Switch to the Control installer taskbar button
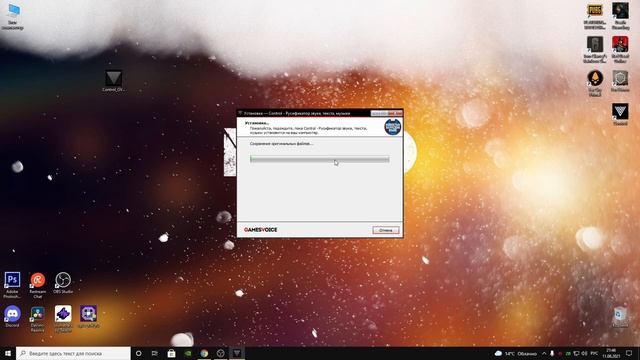The height and width of the screenshot is (360, 640). point(237,353)
